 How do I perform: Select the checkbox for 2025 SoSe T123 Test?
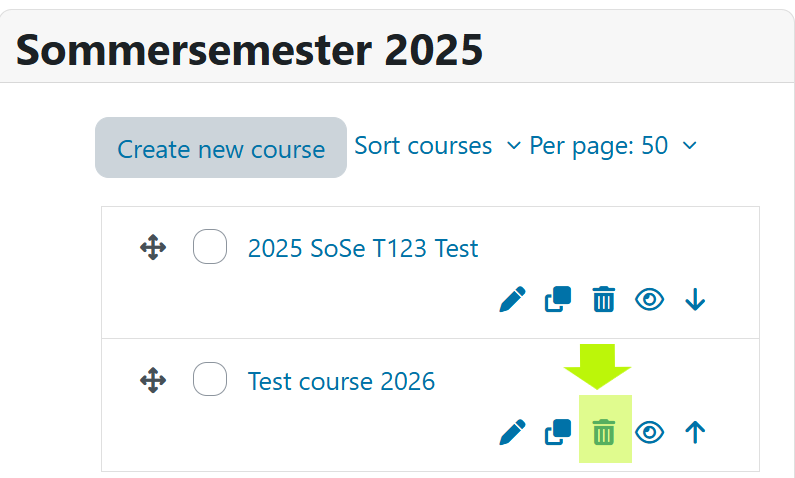[210, 246]
